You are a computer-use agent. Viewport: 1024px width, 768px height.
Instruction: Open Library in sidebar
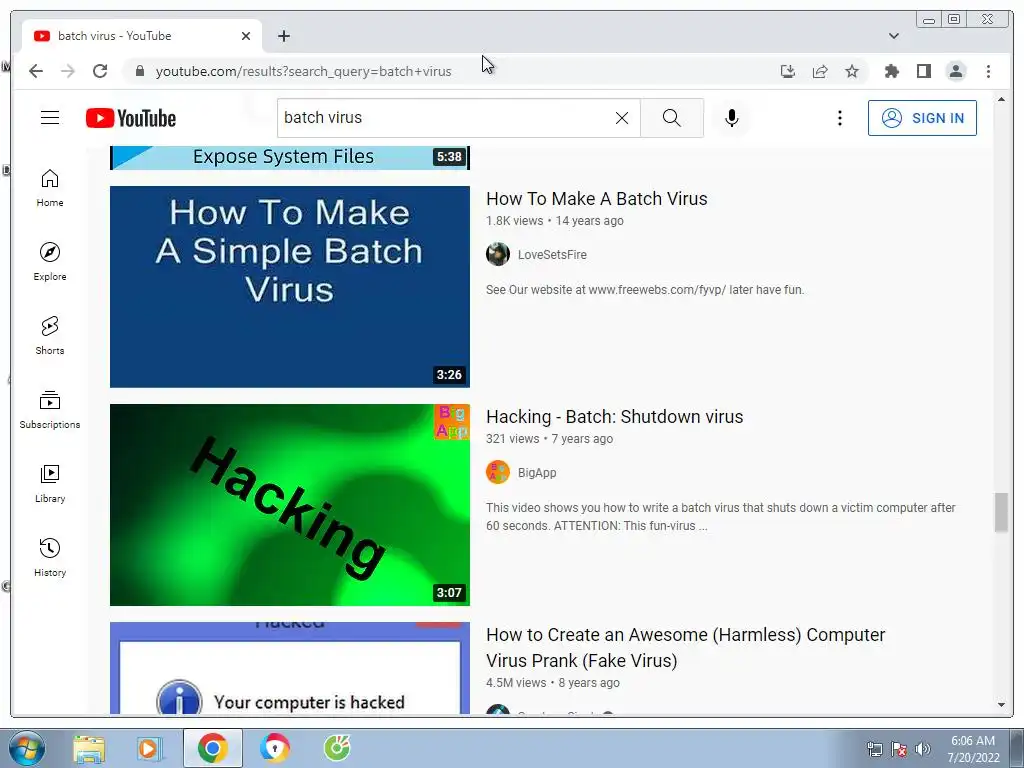click(x=50, y=483)
